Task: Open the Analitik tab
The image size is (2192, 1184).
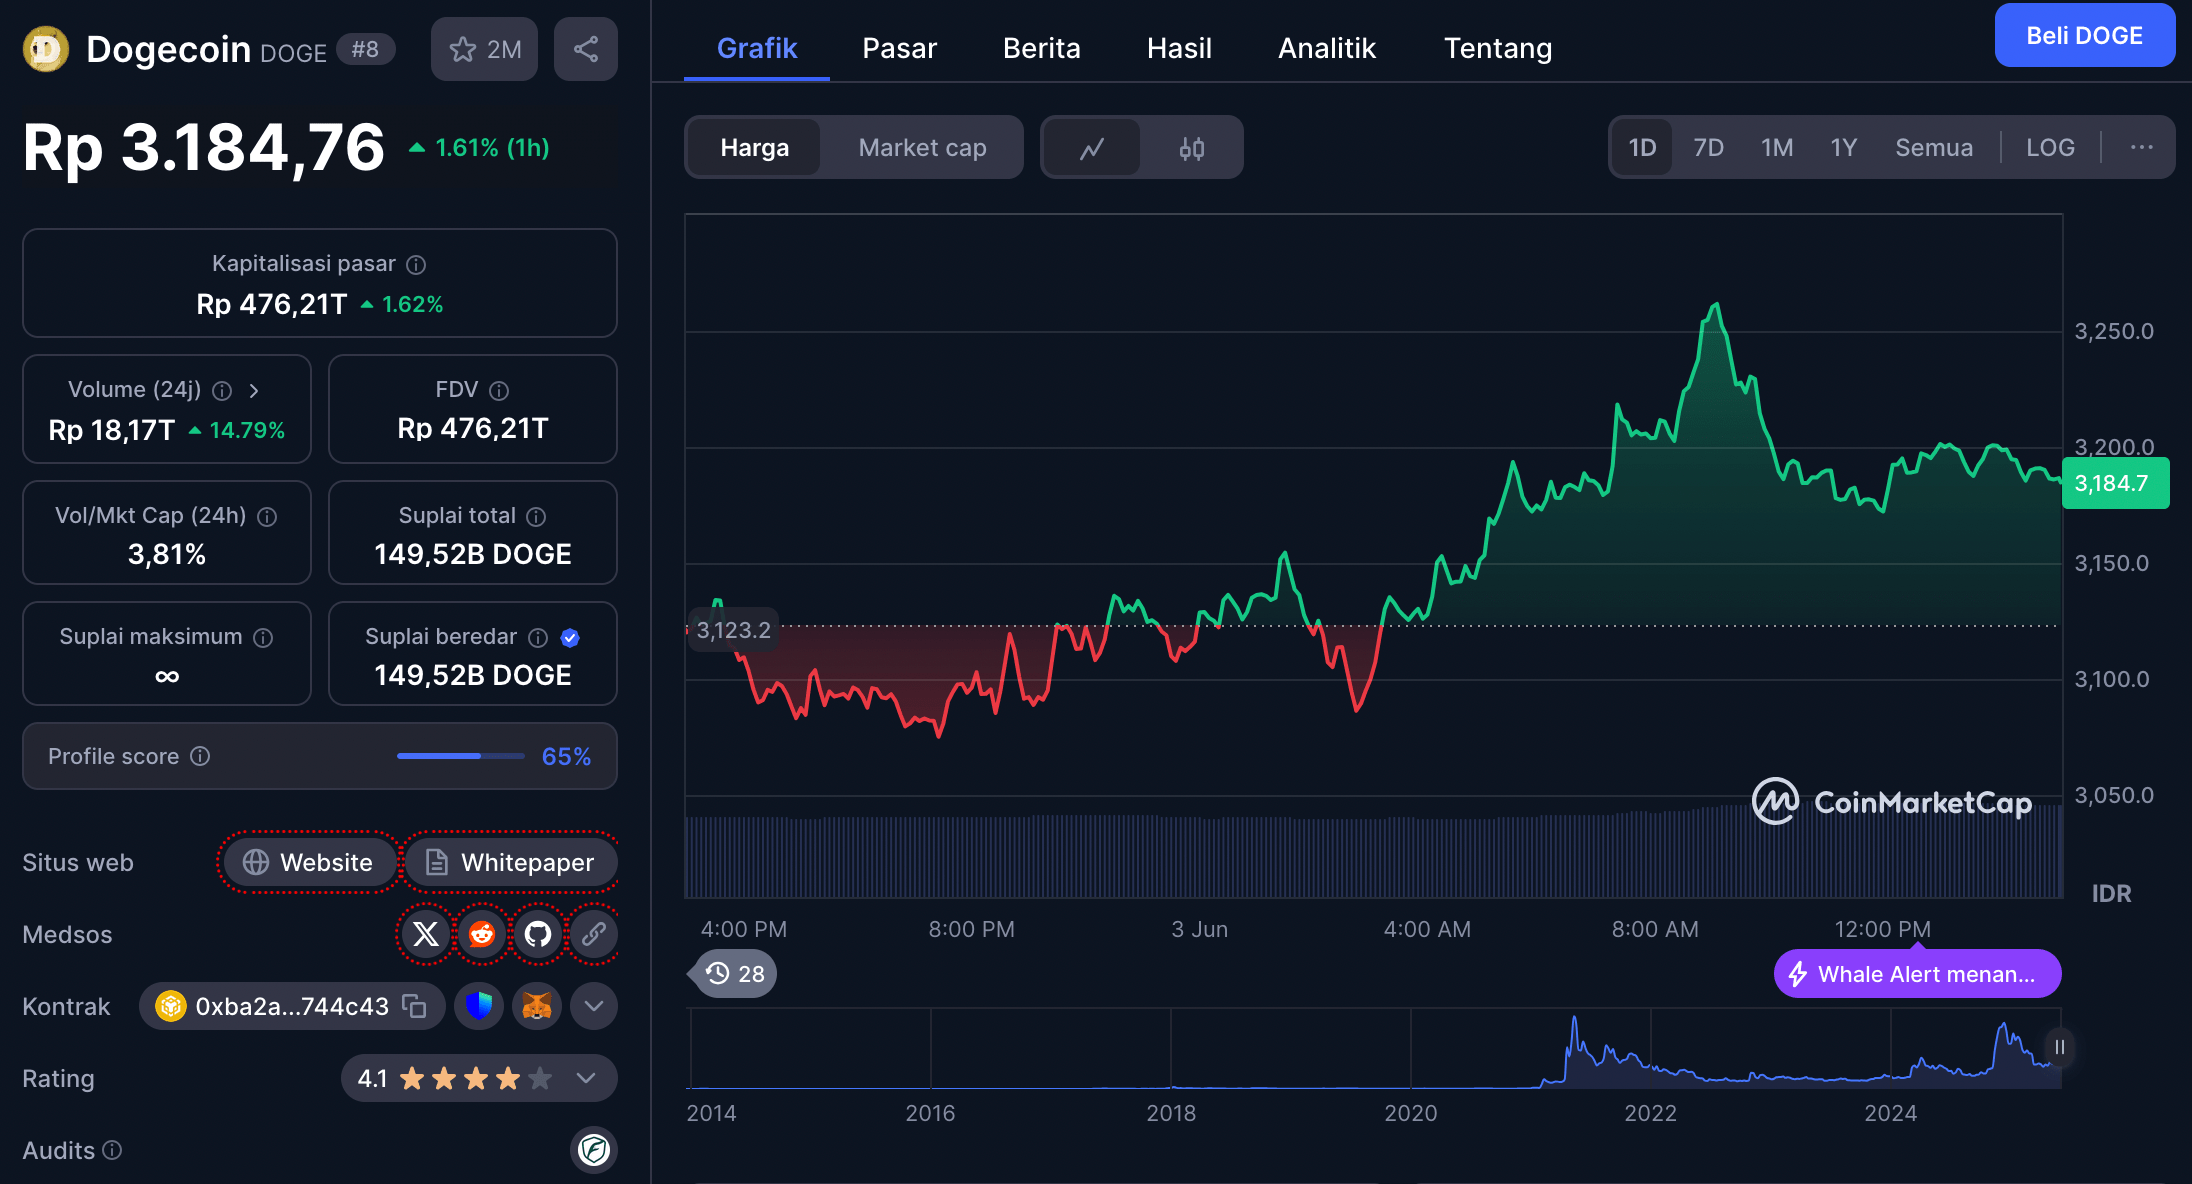Action: (x=1327, y=48)
